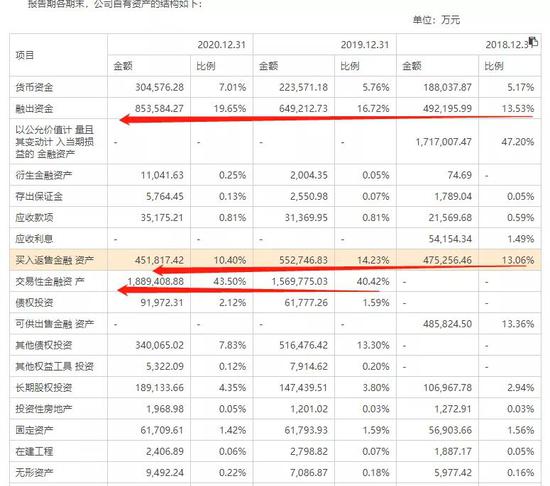550x486 pixels.
Task: Click the 货币资金 row label
Action: (x=34, y=87)
